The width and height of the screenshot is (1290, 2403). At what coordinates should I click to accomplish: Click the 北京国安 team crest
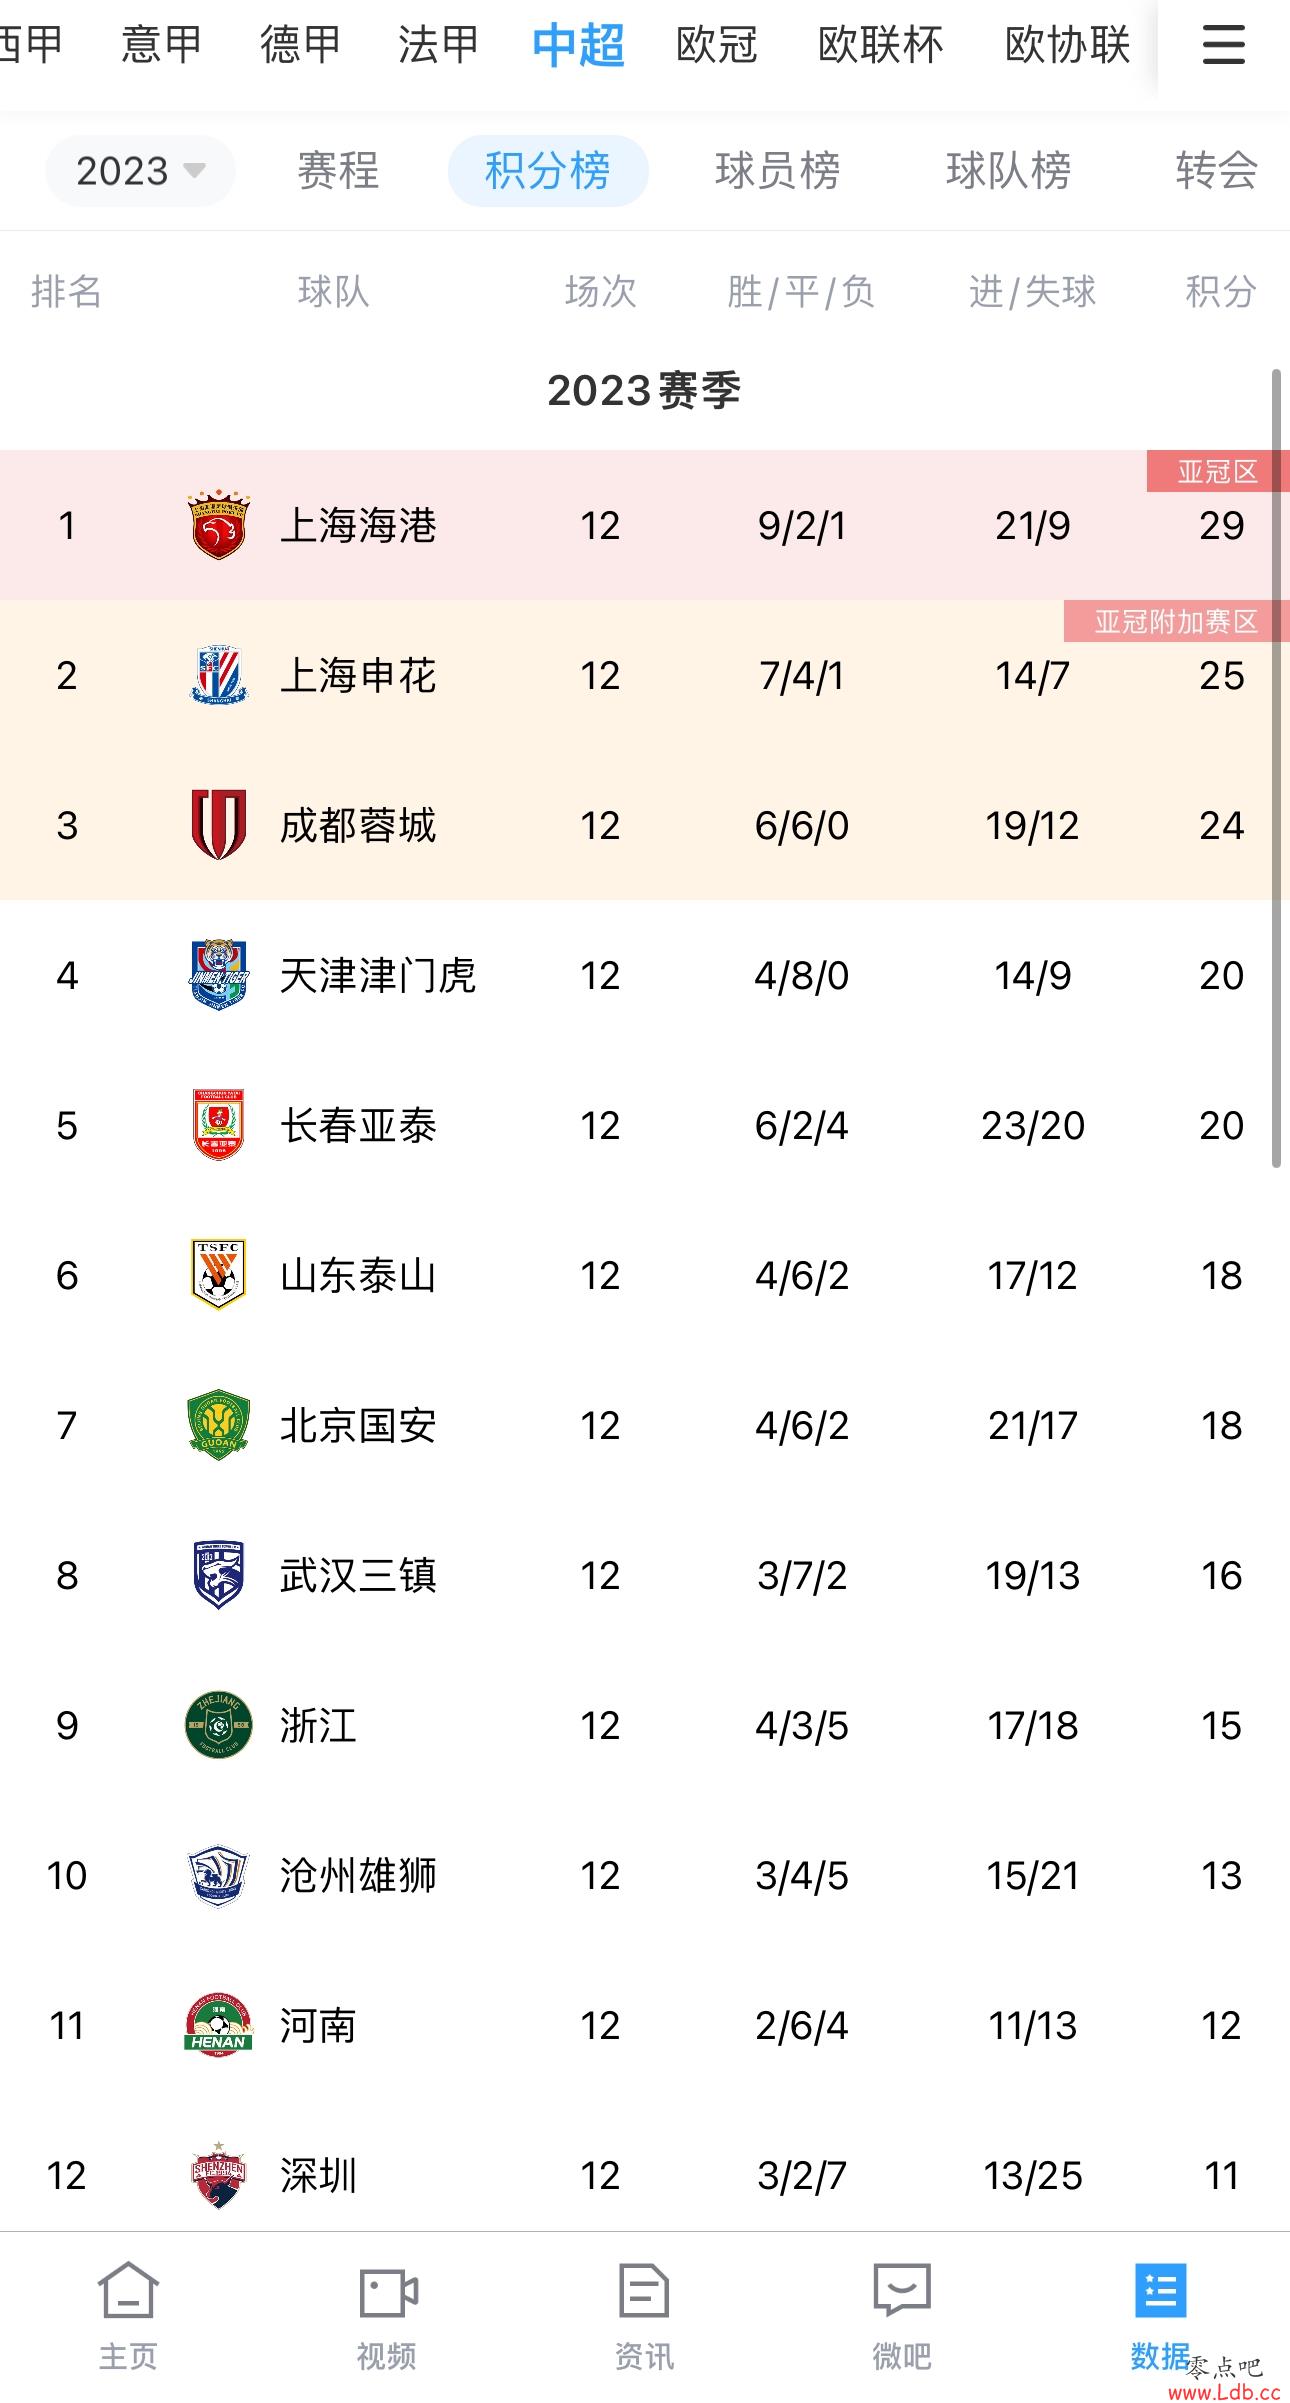point(219,1425)
